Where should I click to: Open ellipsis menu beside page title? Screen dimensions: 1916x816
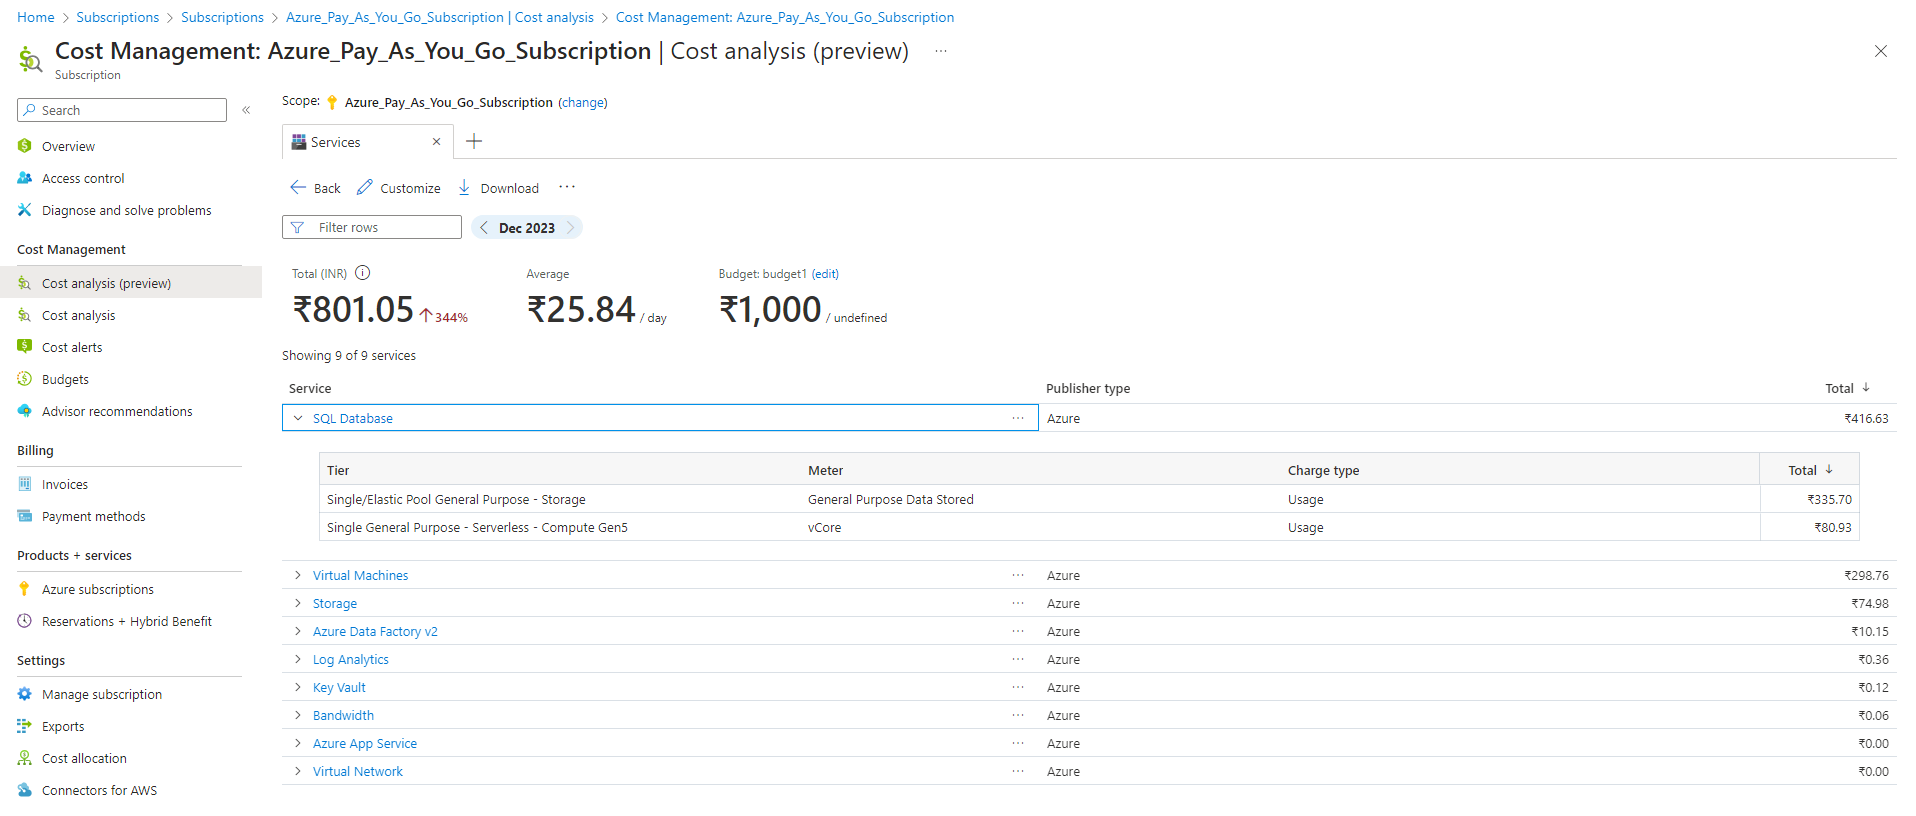[x=941, y=51]
